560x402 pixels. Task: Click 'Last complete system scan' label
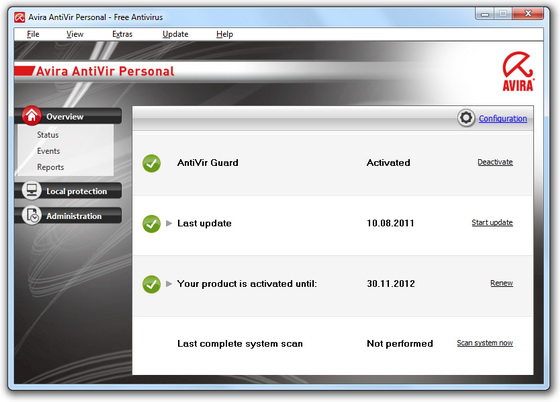pyautogui.click(x=240, y=344)
